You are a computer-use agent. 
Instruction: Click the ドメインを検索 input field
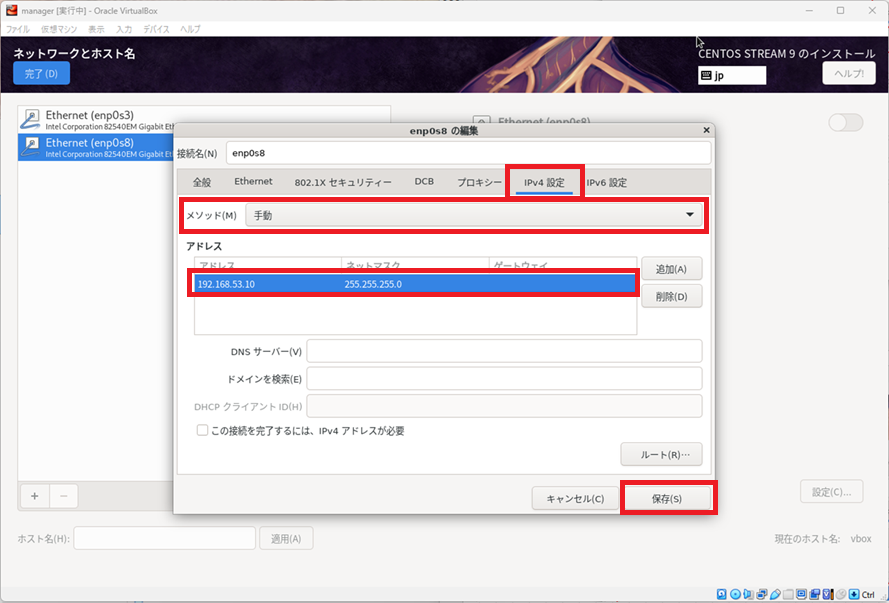(x=505, y=379)
